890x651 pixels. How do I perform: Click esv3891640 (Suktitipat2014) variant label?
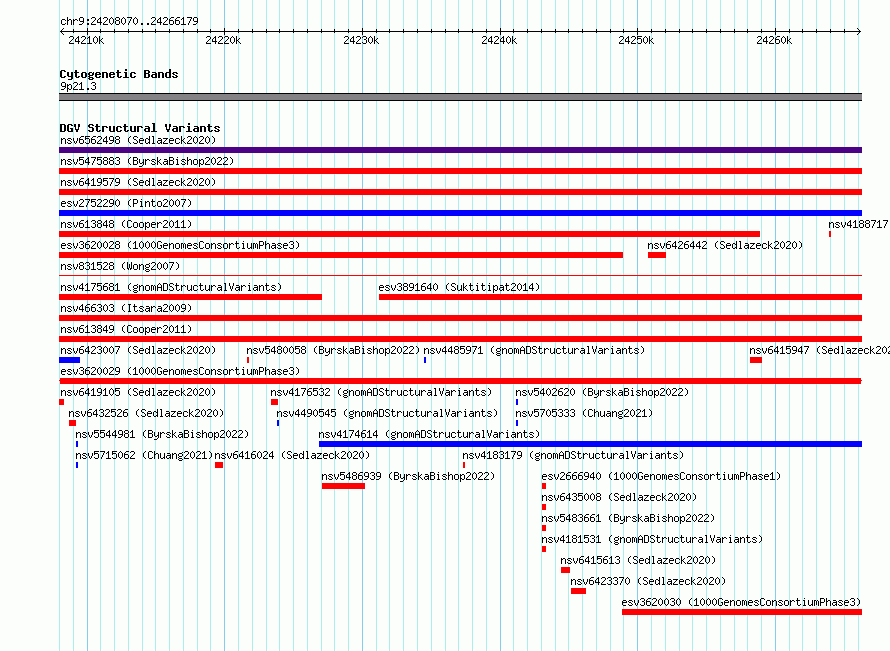459,287
